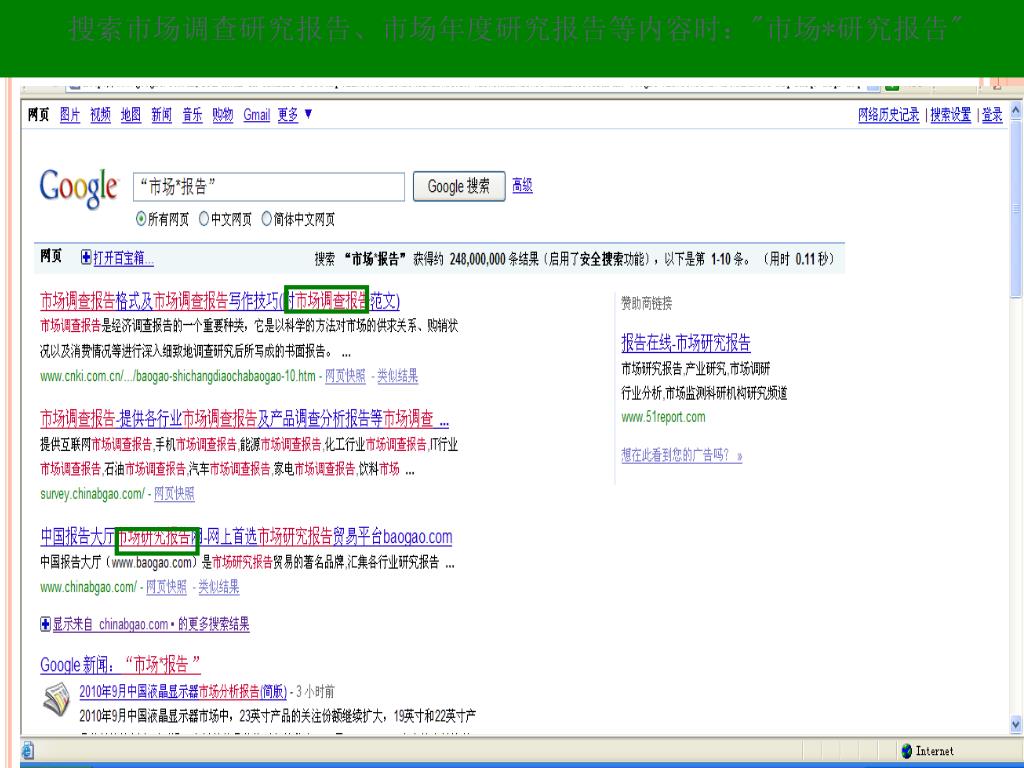Viewport: 1024px width, 768px height.
Task: Open 网页快照 for survey.chinabgao.com result
Action: (x=174, y=494)
